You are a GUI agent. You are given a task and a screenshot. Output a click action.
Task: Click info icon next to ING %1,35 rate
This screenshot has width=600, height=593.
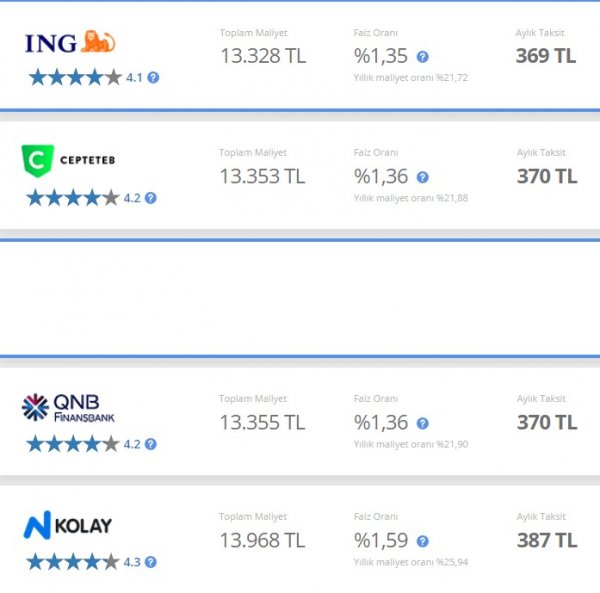click(422, 57)
